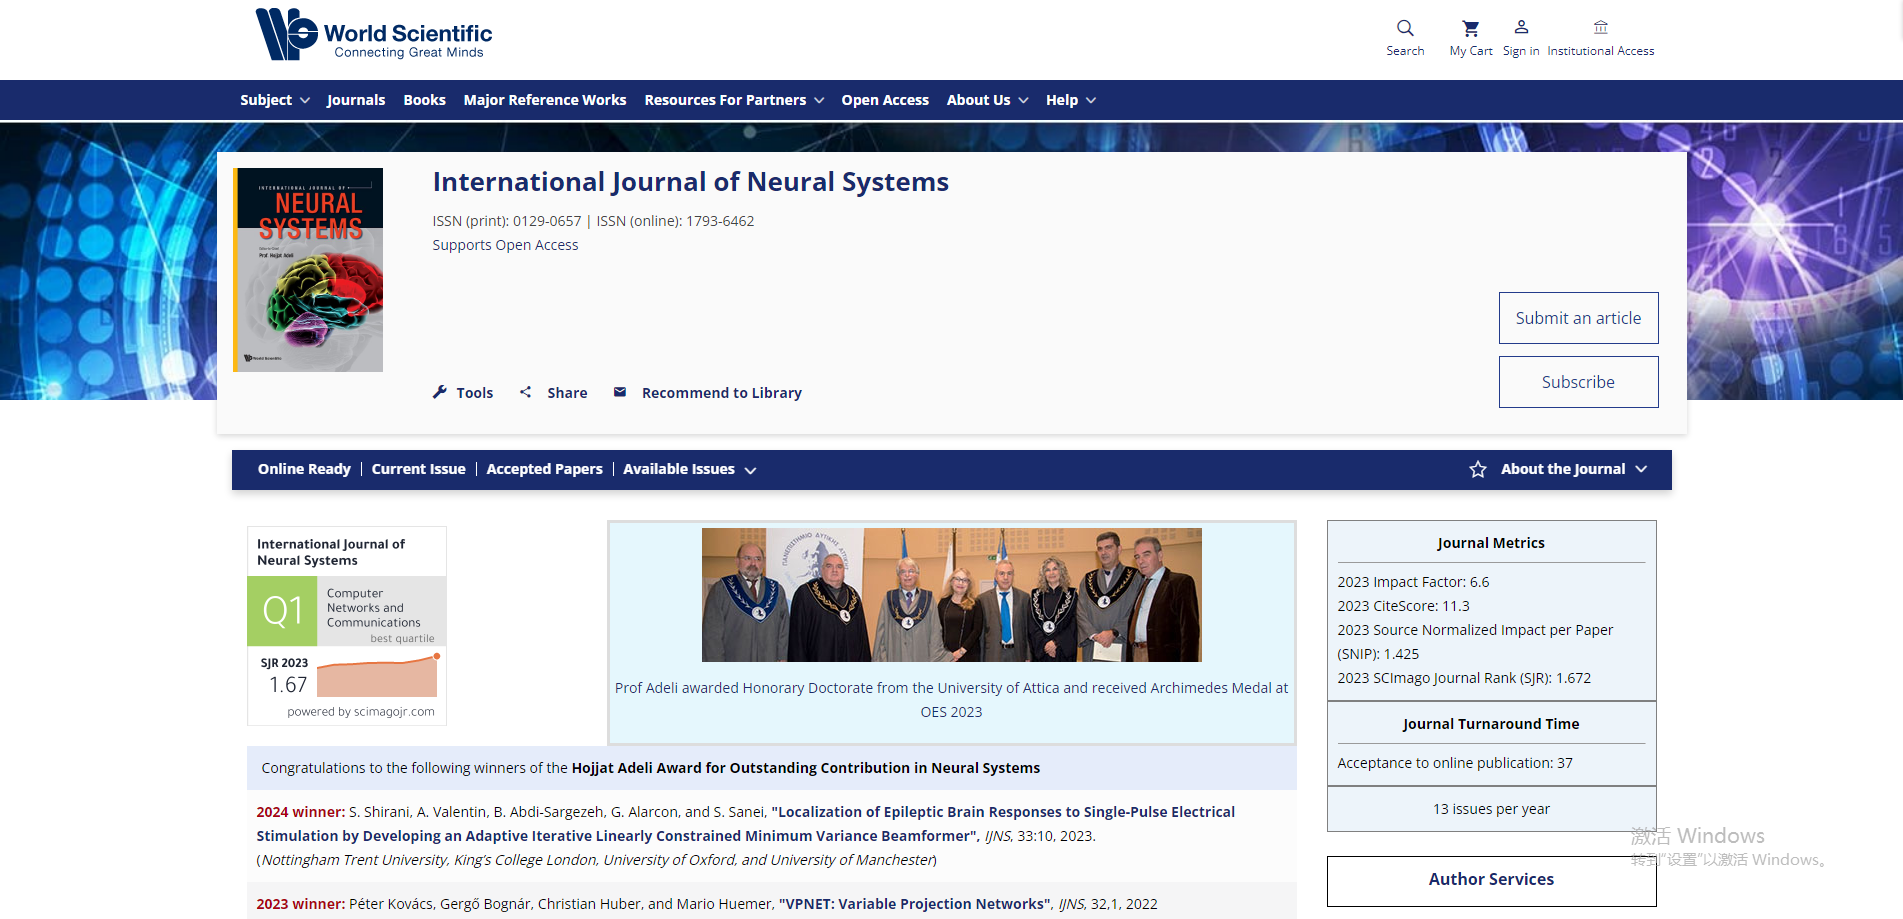Screen dimensions: 1903x919
Task: Click the '13 issues per year' text
Action: coord(1491,809)
